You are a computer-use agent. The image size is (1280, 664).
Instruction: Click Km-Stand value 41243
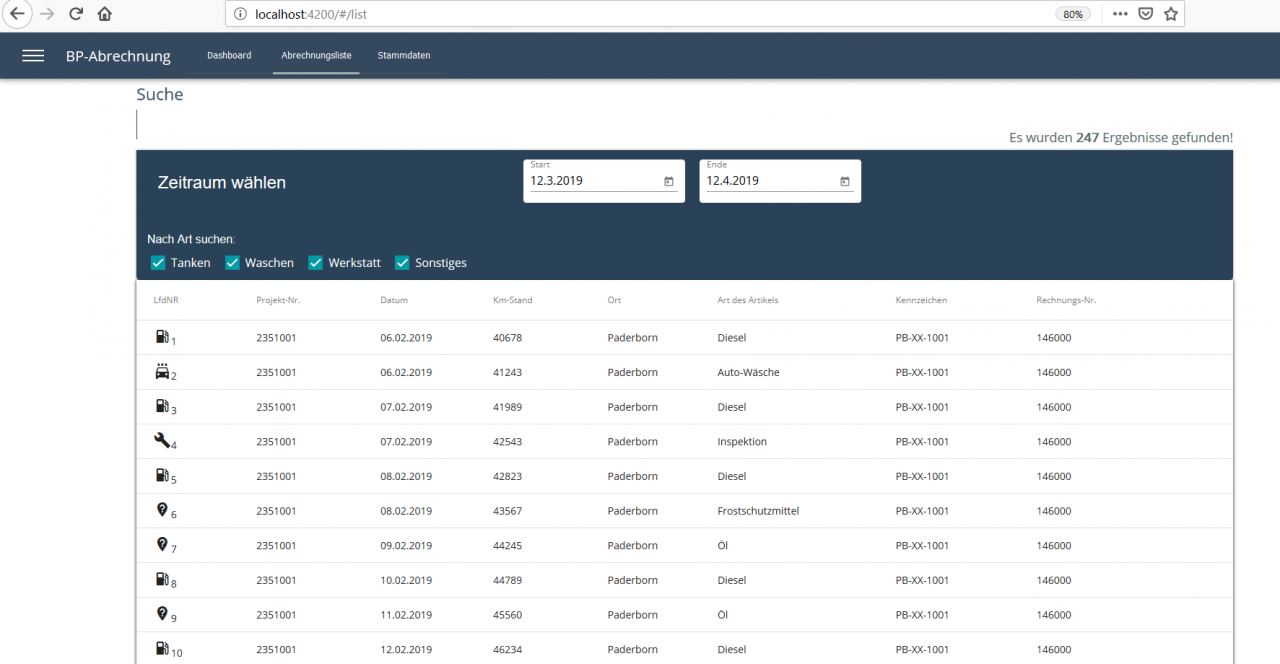pyautogui.click(x=507, y=372)
